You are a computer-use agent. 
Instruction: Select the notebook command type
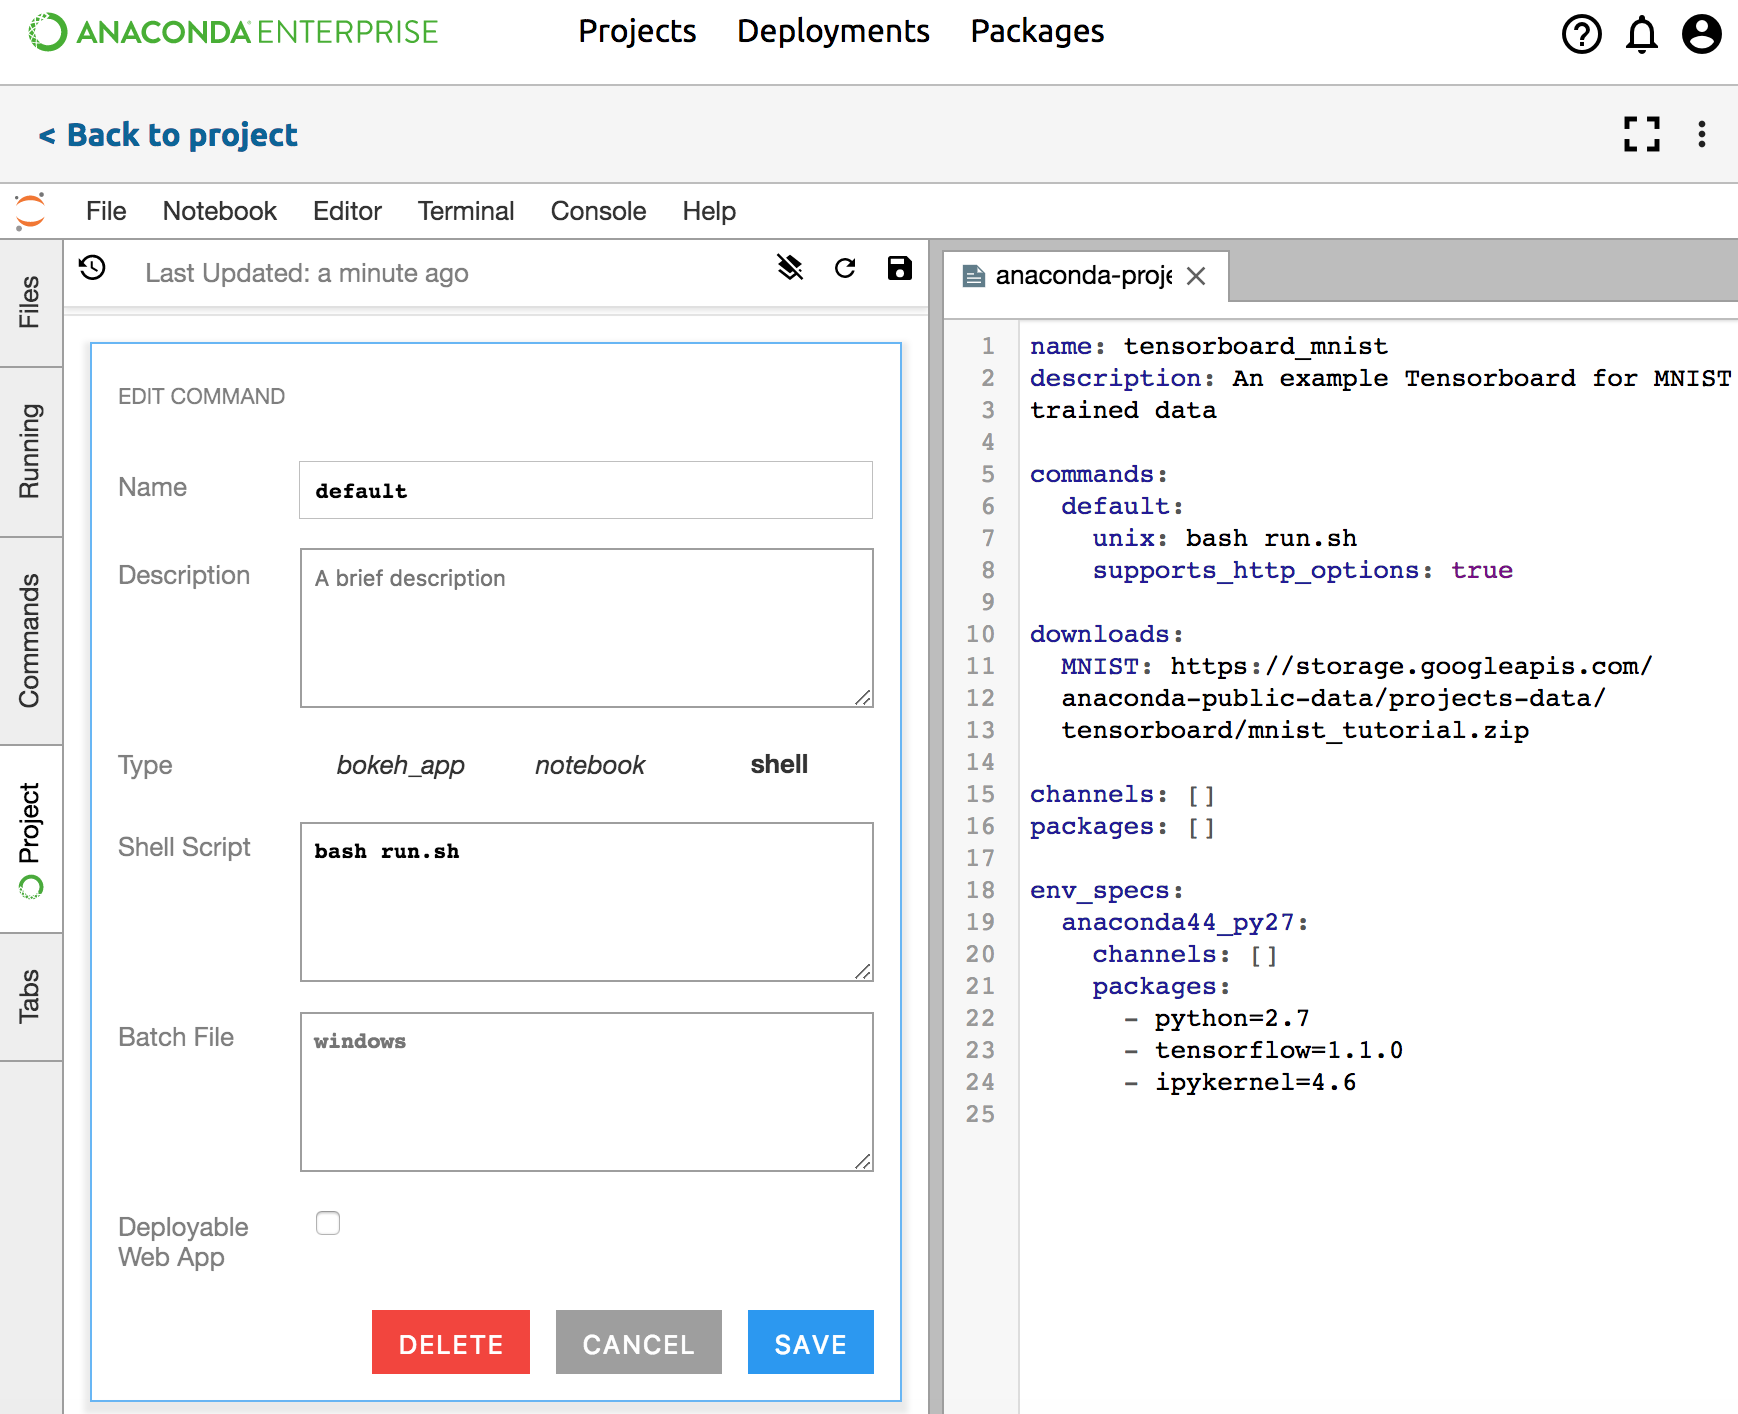(x=590, y=765)
